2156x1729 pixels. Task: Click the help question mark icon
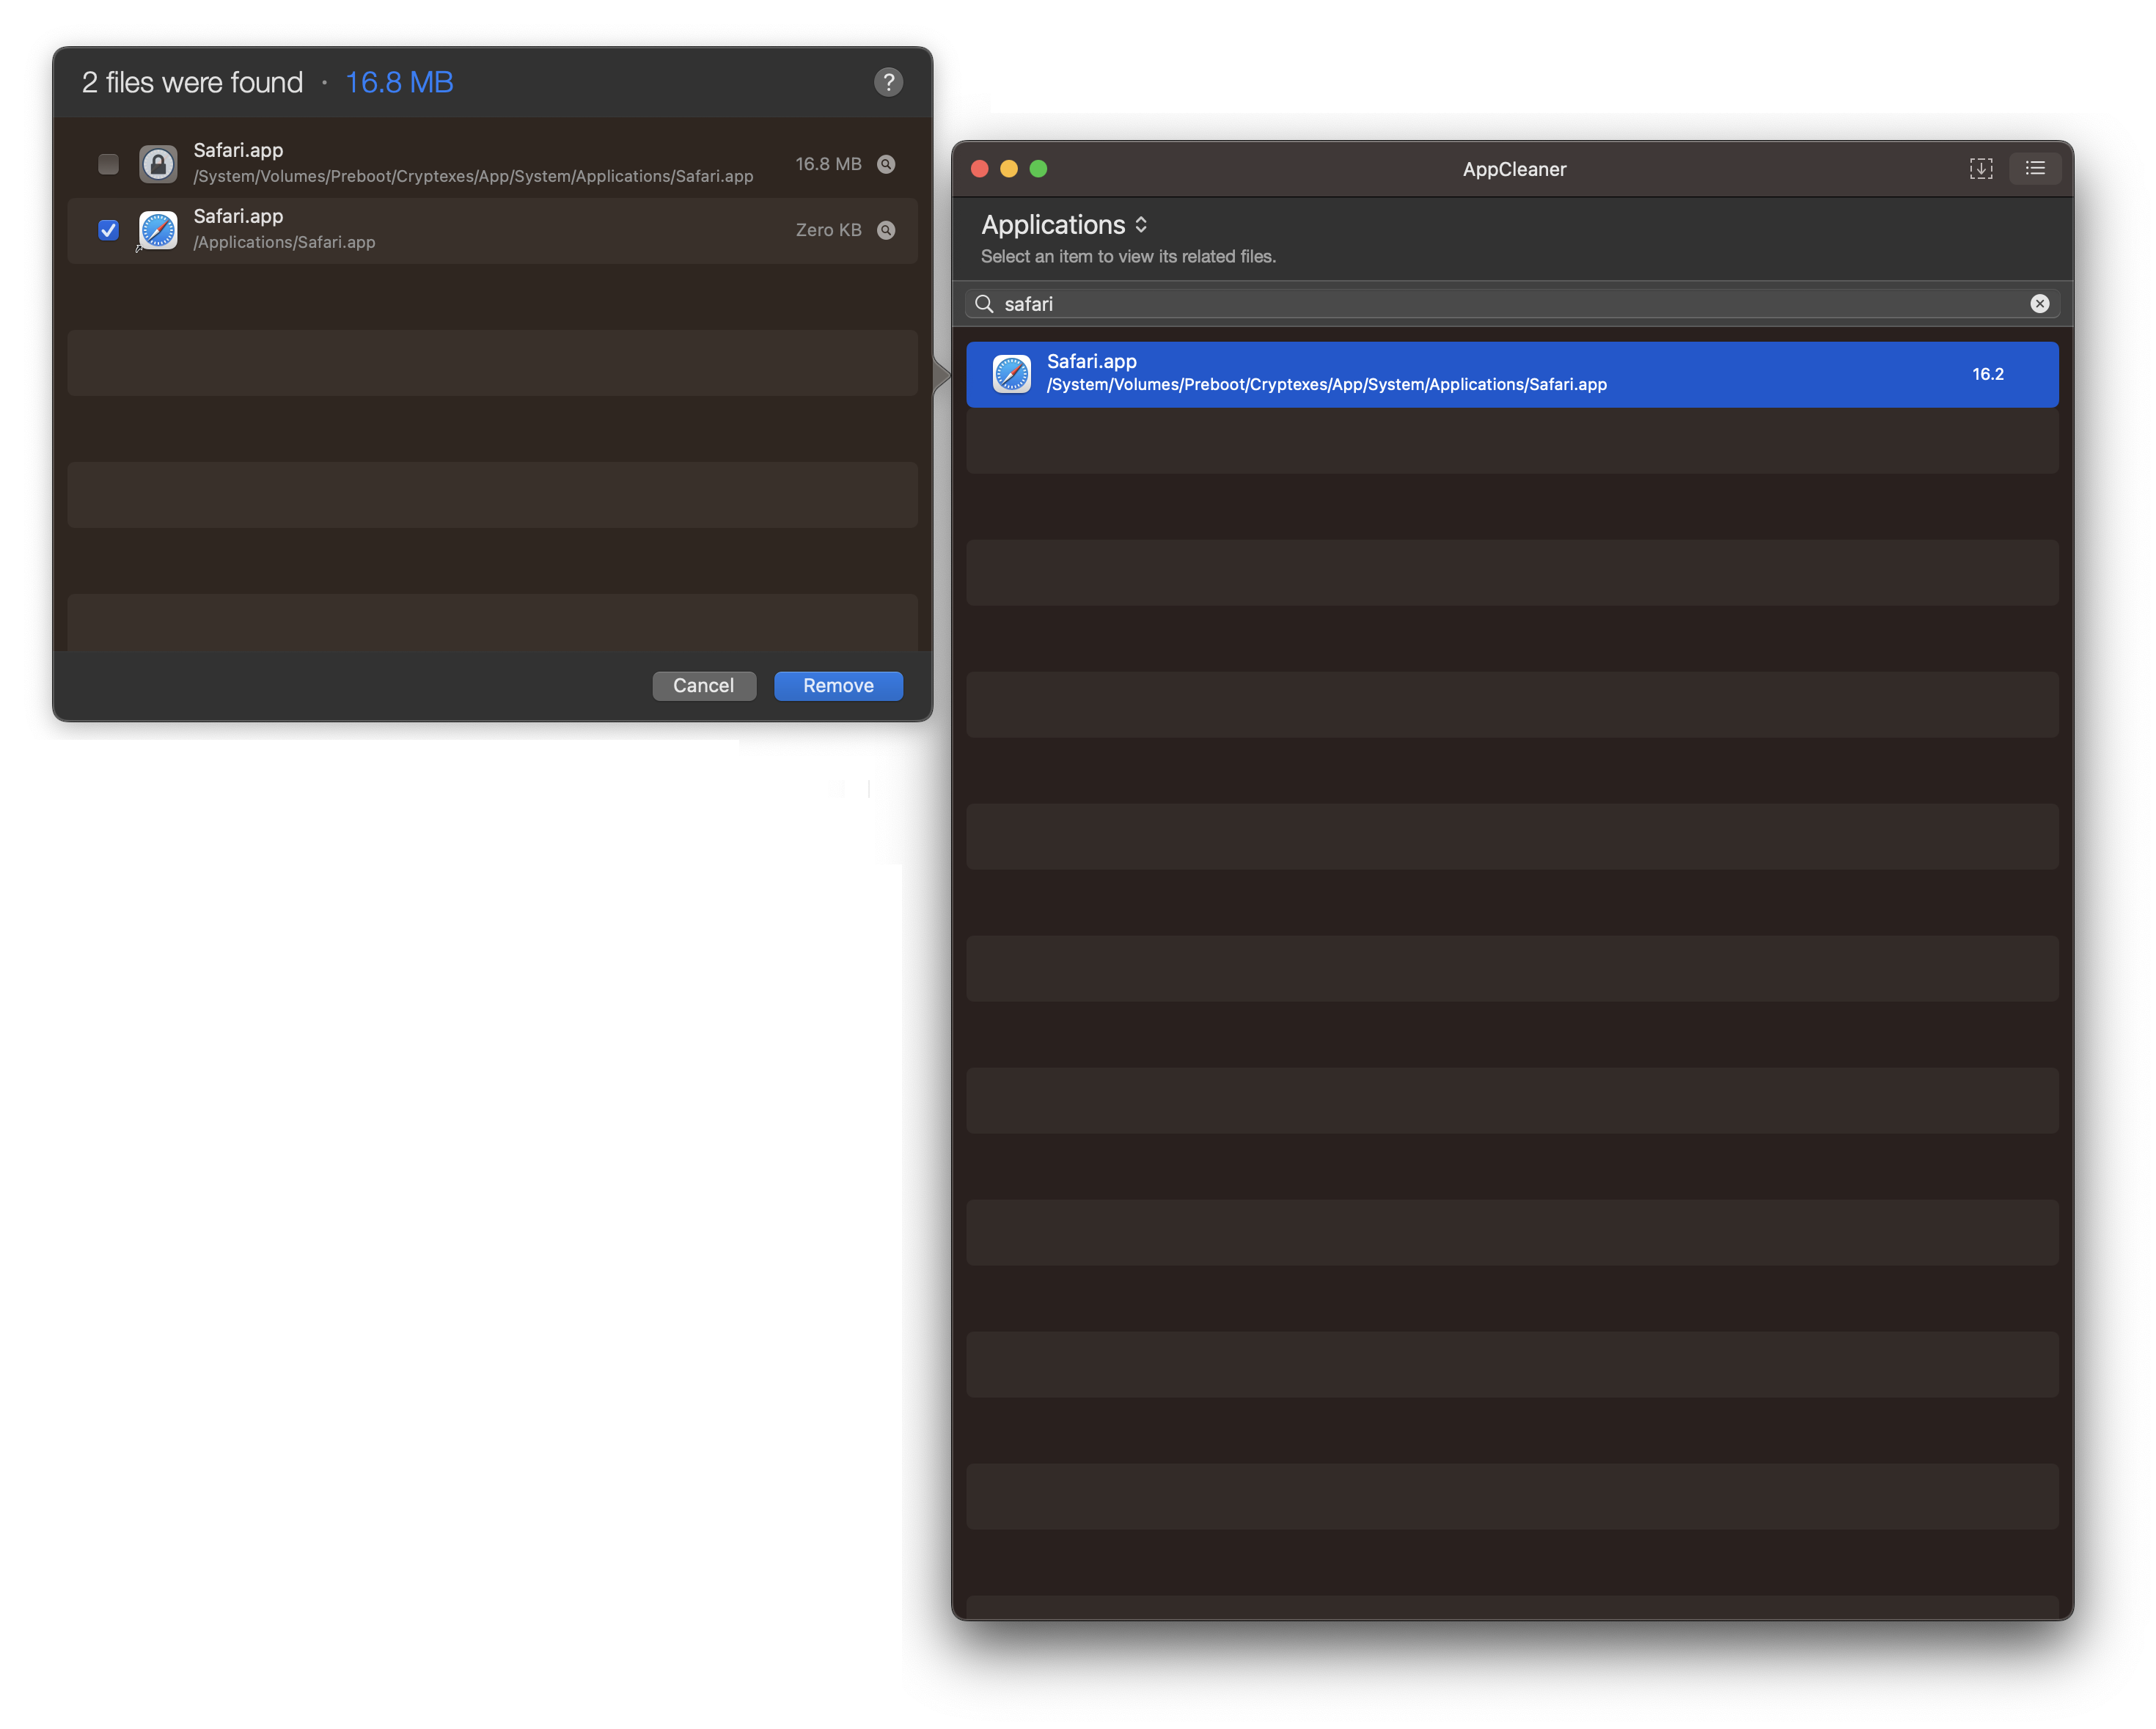click(x=888, y=82)
